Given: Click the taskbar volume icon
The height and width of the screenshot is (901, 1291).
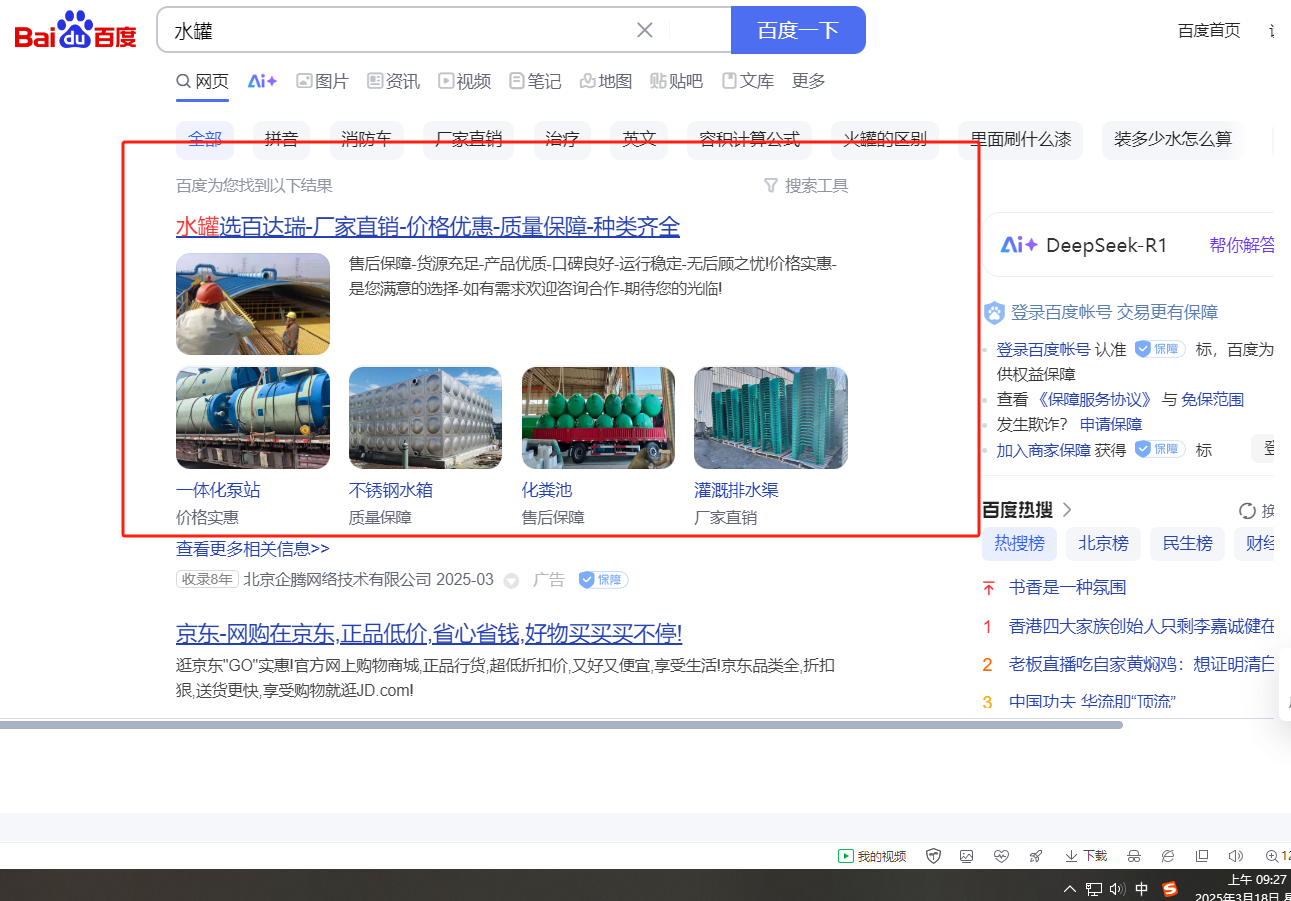Looking at the screenshot, I should pos(1117,889).
